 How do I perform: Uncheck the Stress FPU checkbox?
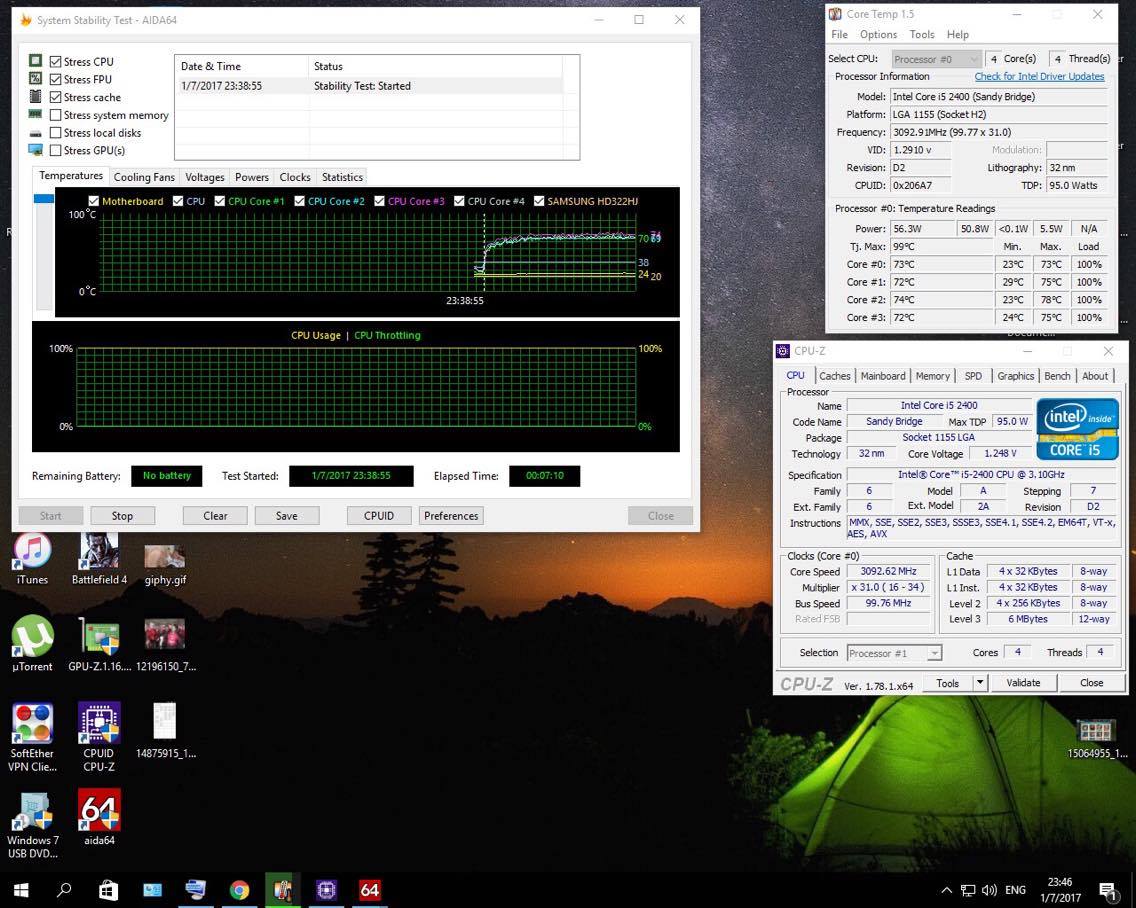56,80
